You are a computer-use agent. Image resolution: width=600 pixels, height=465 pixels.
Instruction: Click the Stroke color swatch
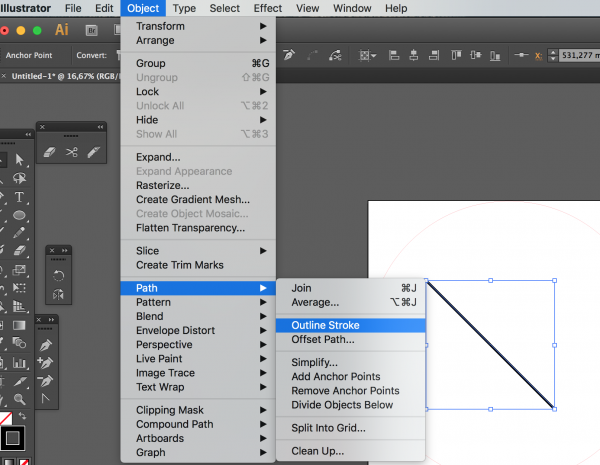tap(13, 438)
